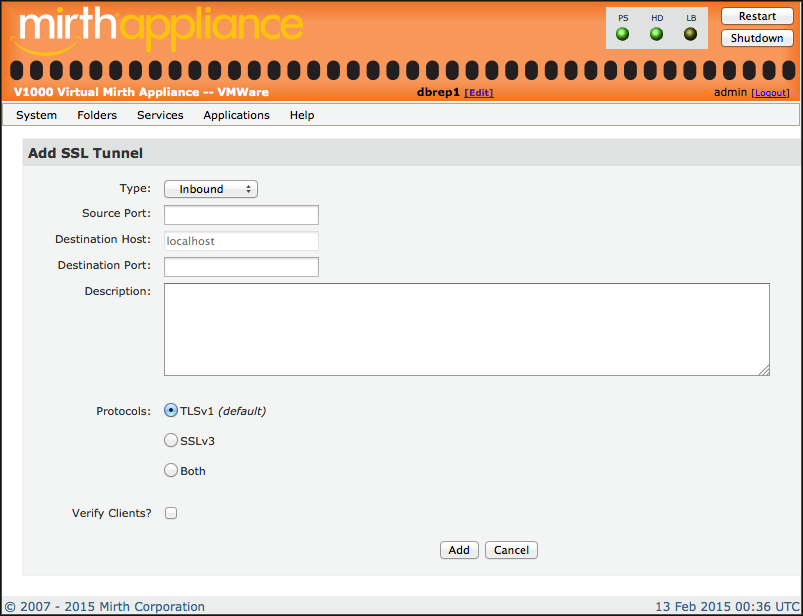Viewport: 803px width, 616px height.
Task: Click the Verify Clients? label
Action: click(x=112, y=513)
